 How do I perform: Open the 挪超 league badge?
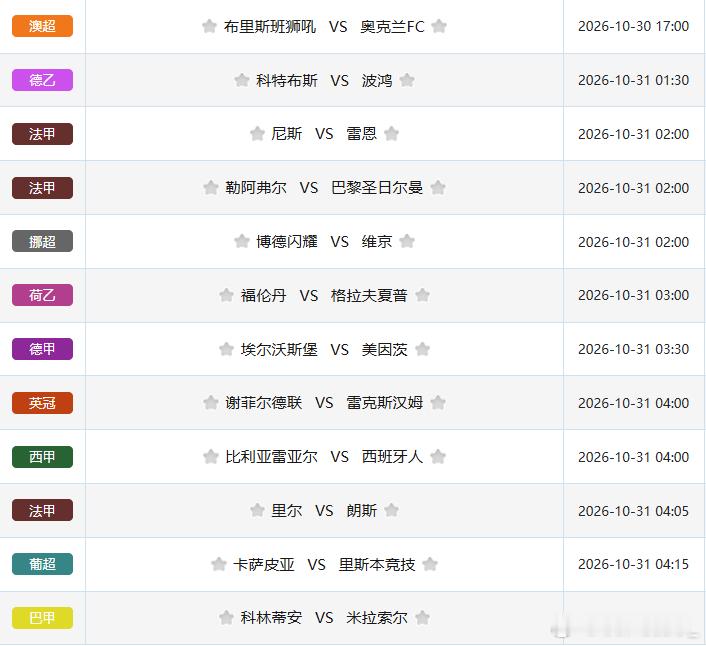pos(42,241)
